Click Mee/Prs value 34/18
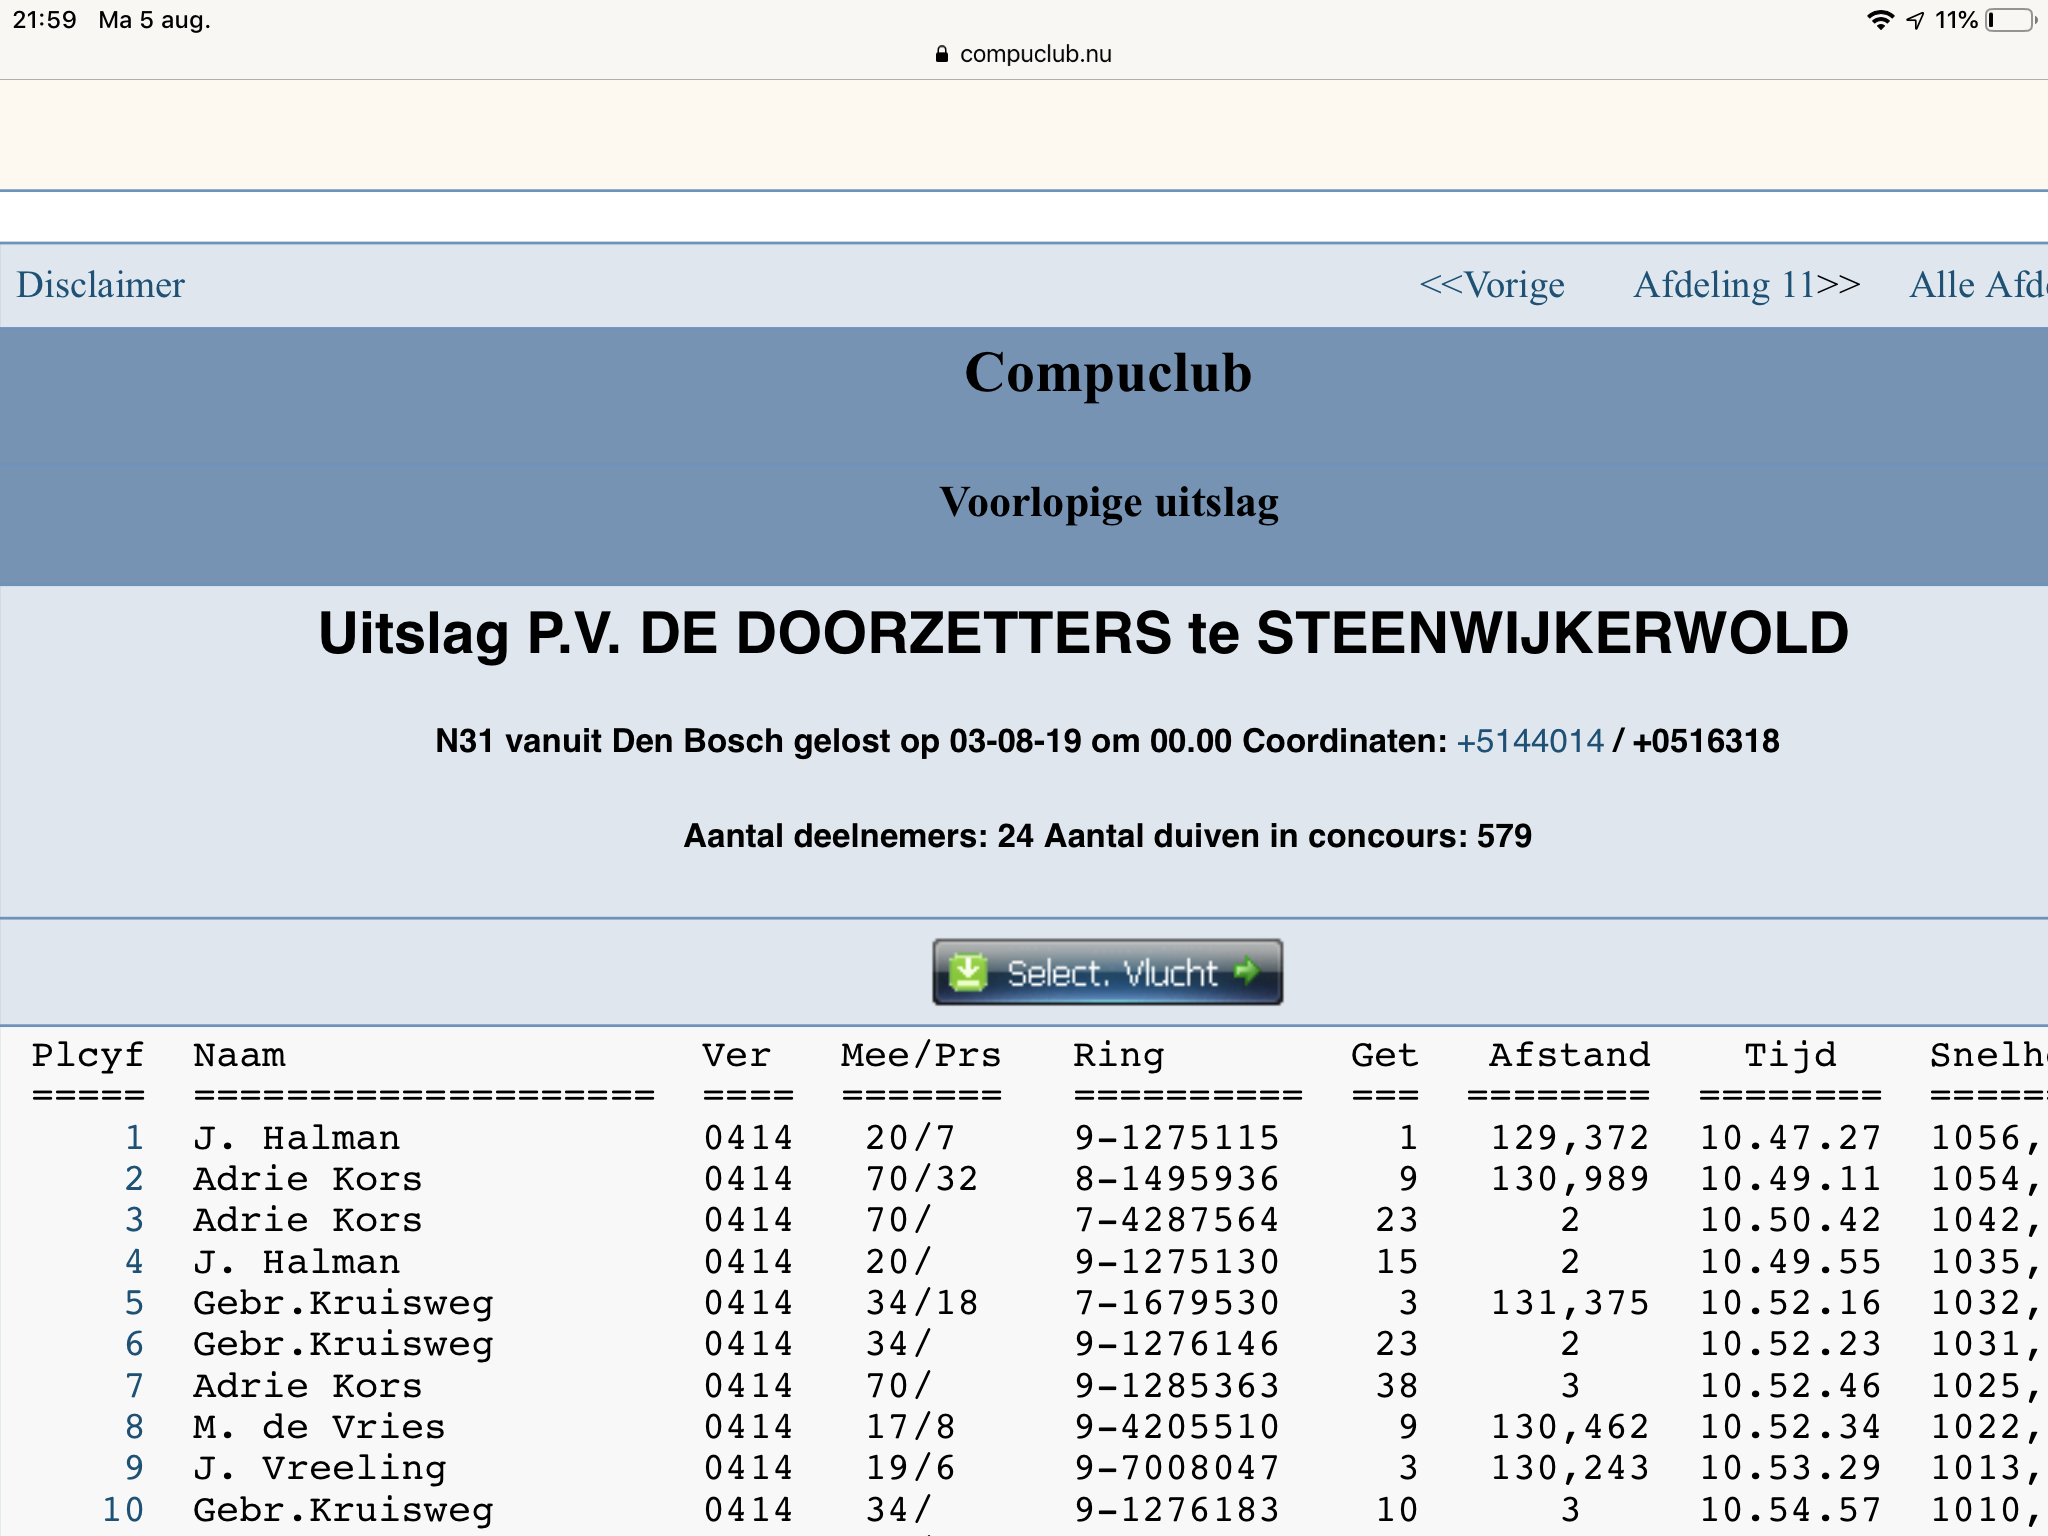This screenshot has height=1536, width=2048. click(x=922, y=1303)
